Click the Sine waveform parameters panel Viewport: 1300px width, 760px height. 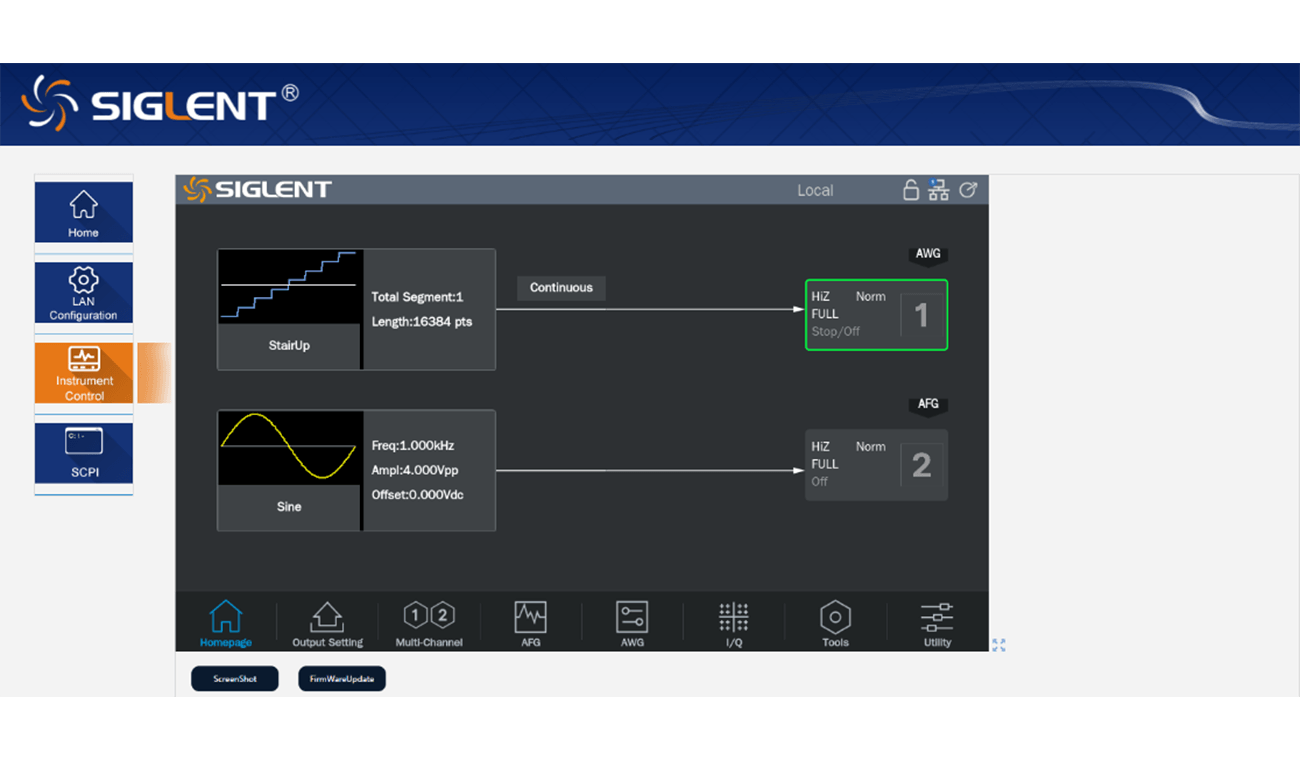(428, 470)
